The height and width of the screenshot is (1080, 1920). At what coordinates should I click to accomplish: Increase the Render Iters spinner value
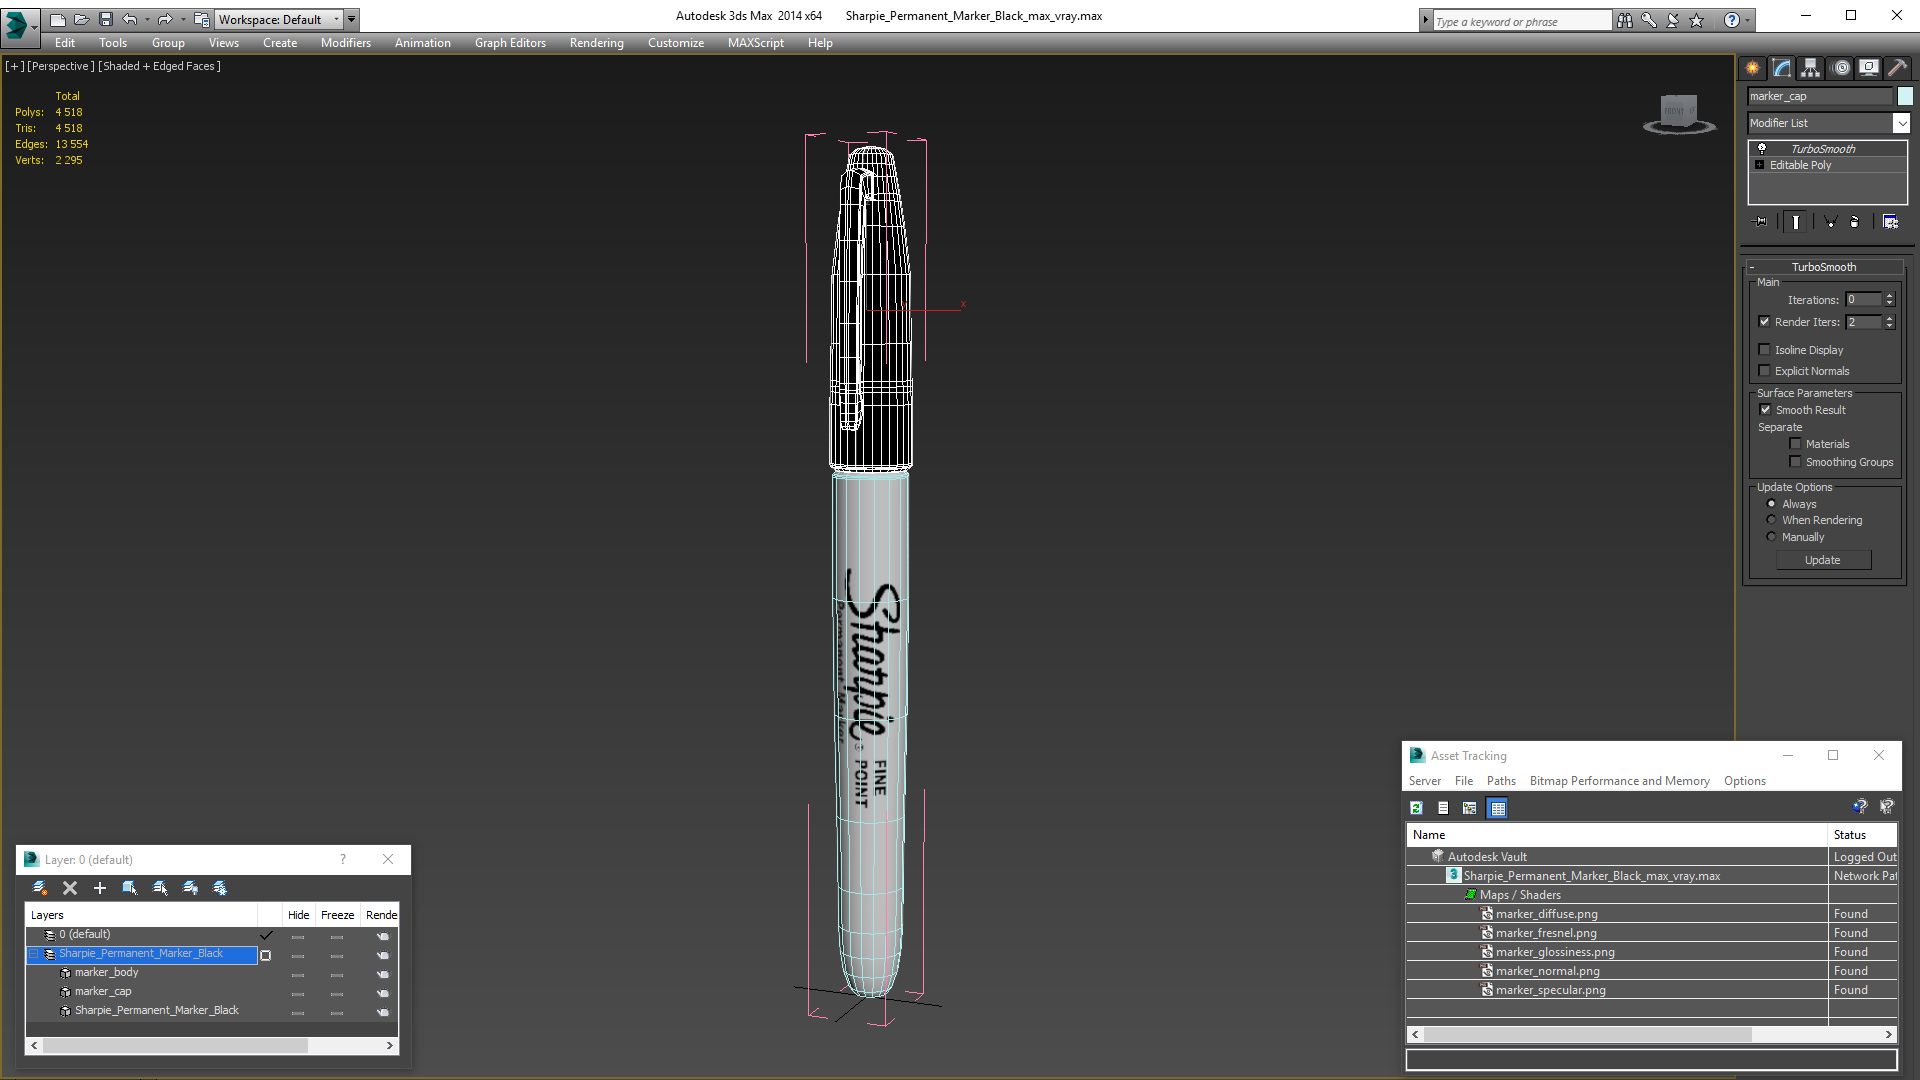pyautogui.click(x=1889, y=318)
